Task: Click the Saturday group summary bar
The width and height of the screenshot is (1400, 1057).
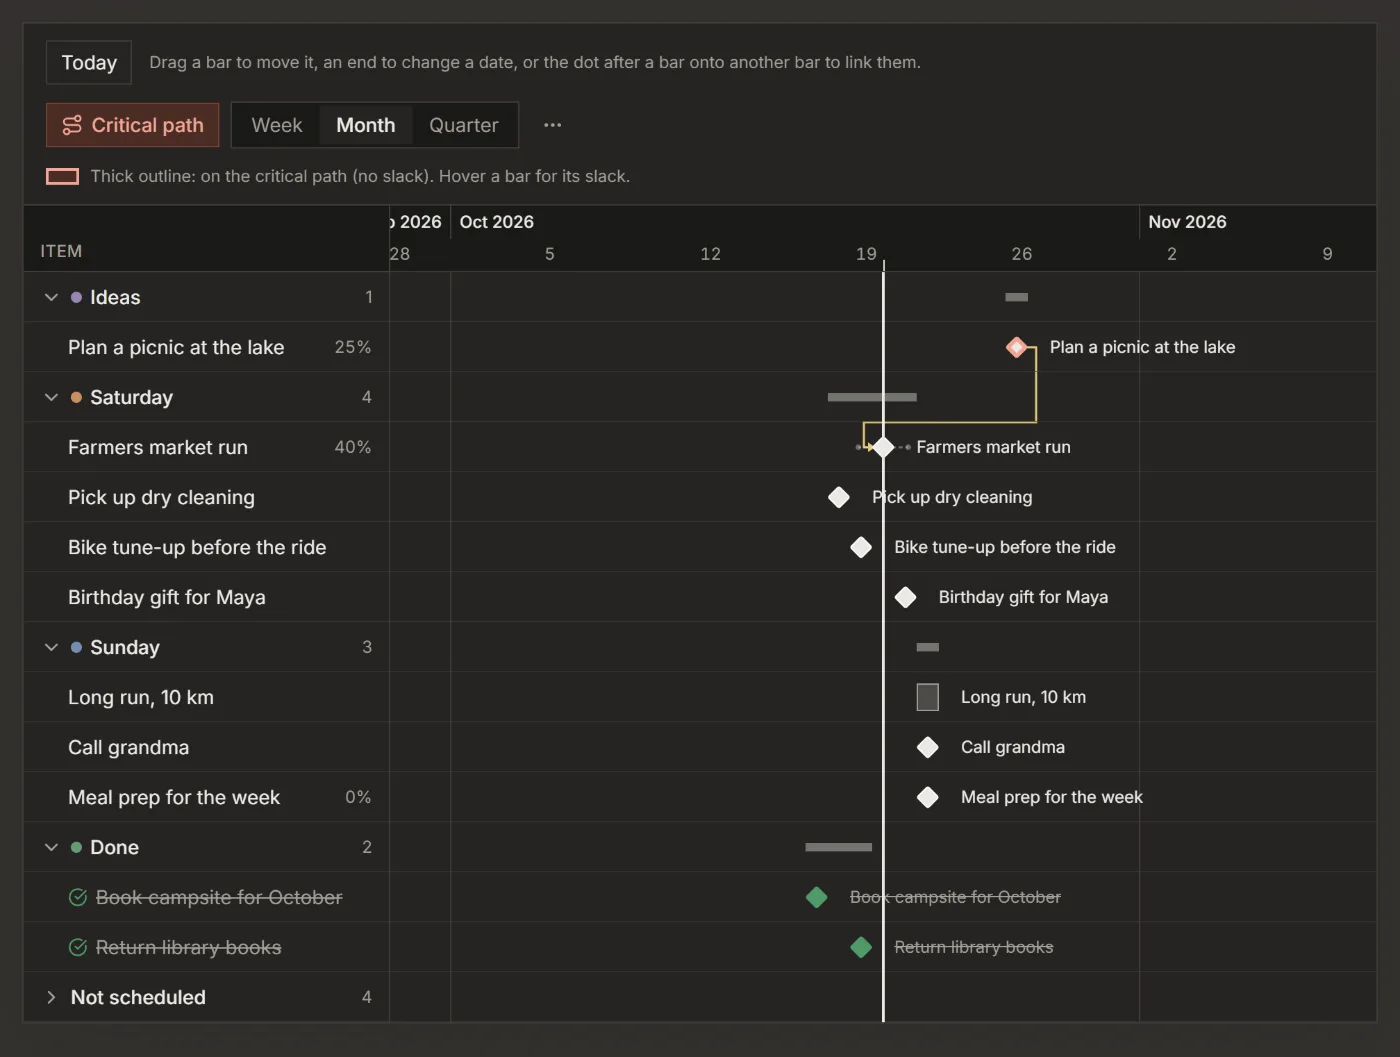Action: pyautogui.click(x=872, y=397)
